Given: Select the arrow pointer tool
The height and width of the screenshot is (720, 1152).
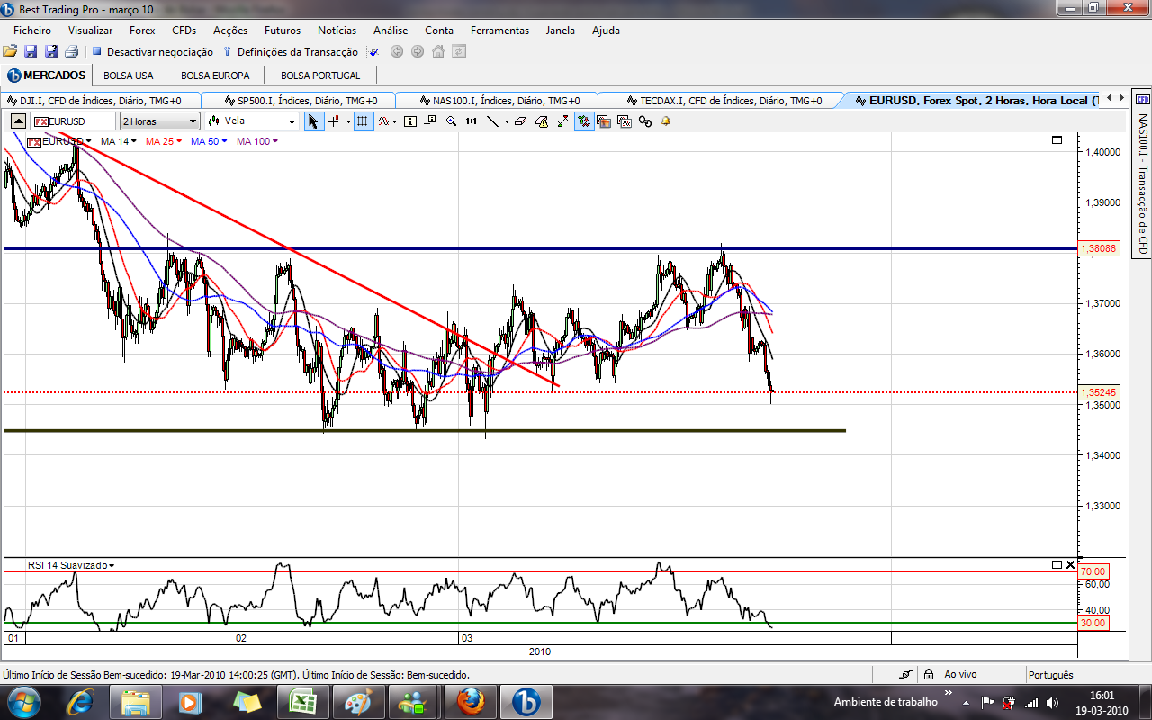Looking at the screenshot, I should (314, 122).
